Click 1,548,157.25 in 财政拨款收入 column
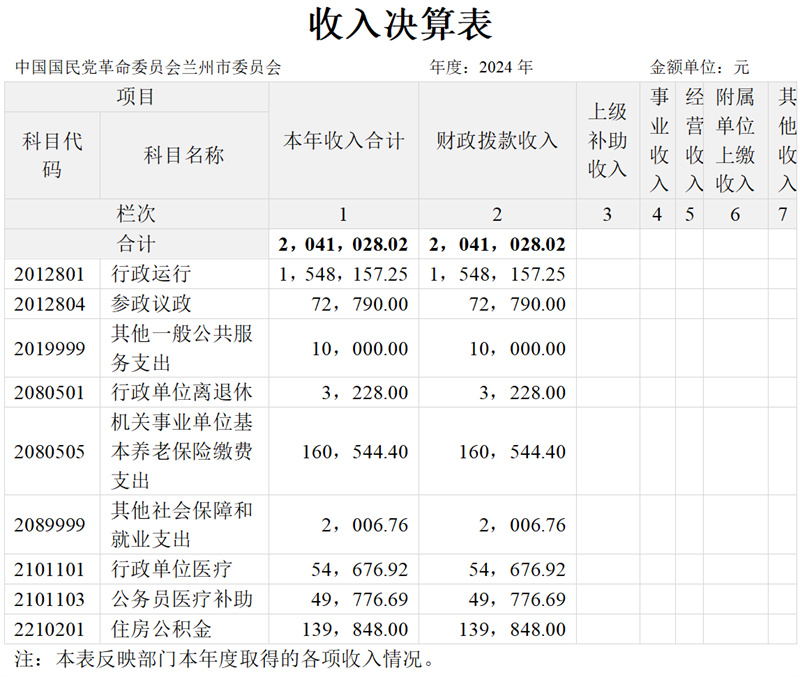 pos(497,274)
